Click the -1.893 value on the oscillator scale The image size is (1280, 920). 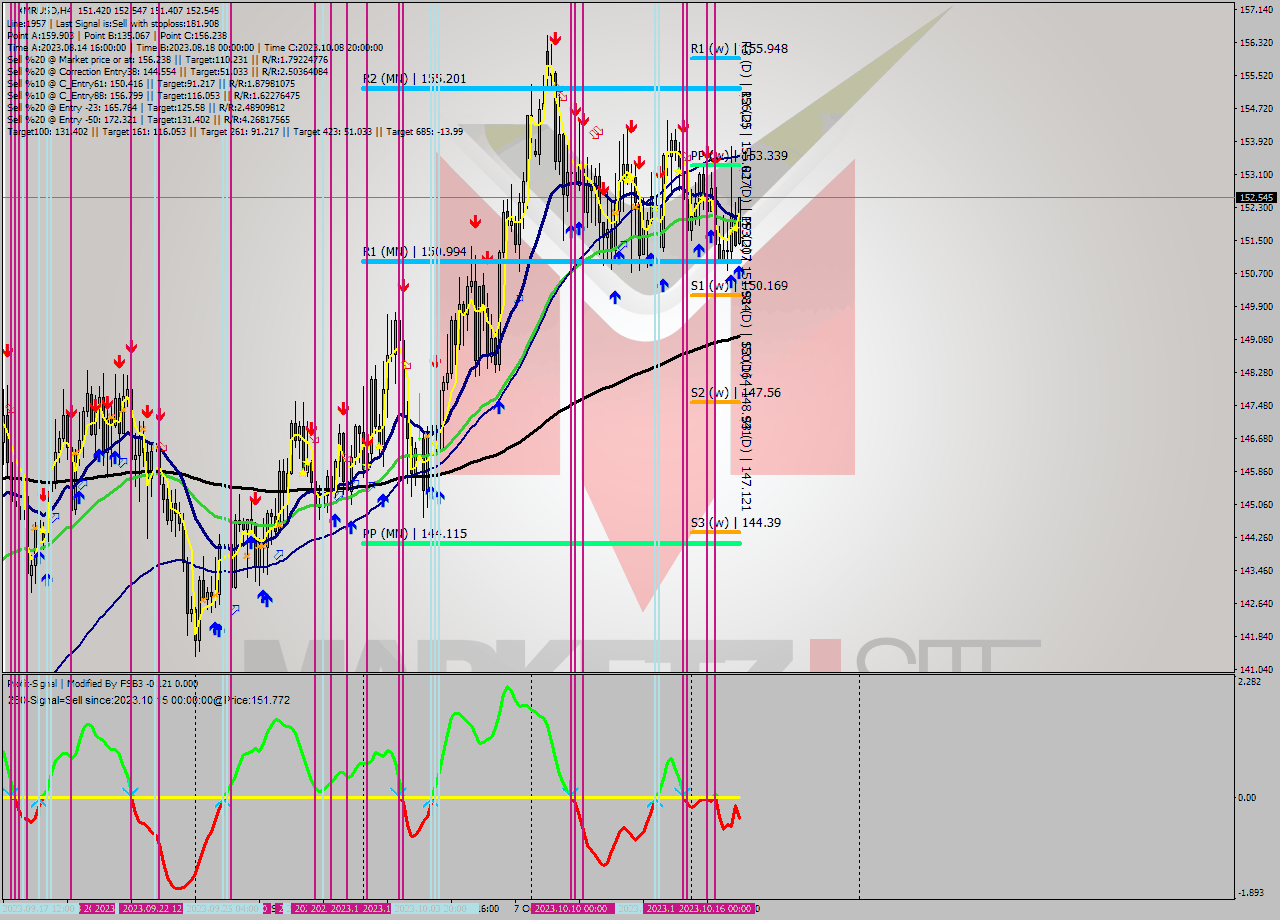[1250, 893]
